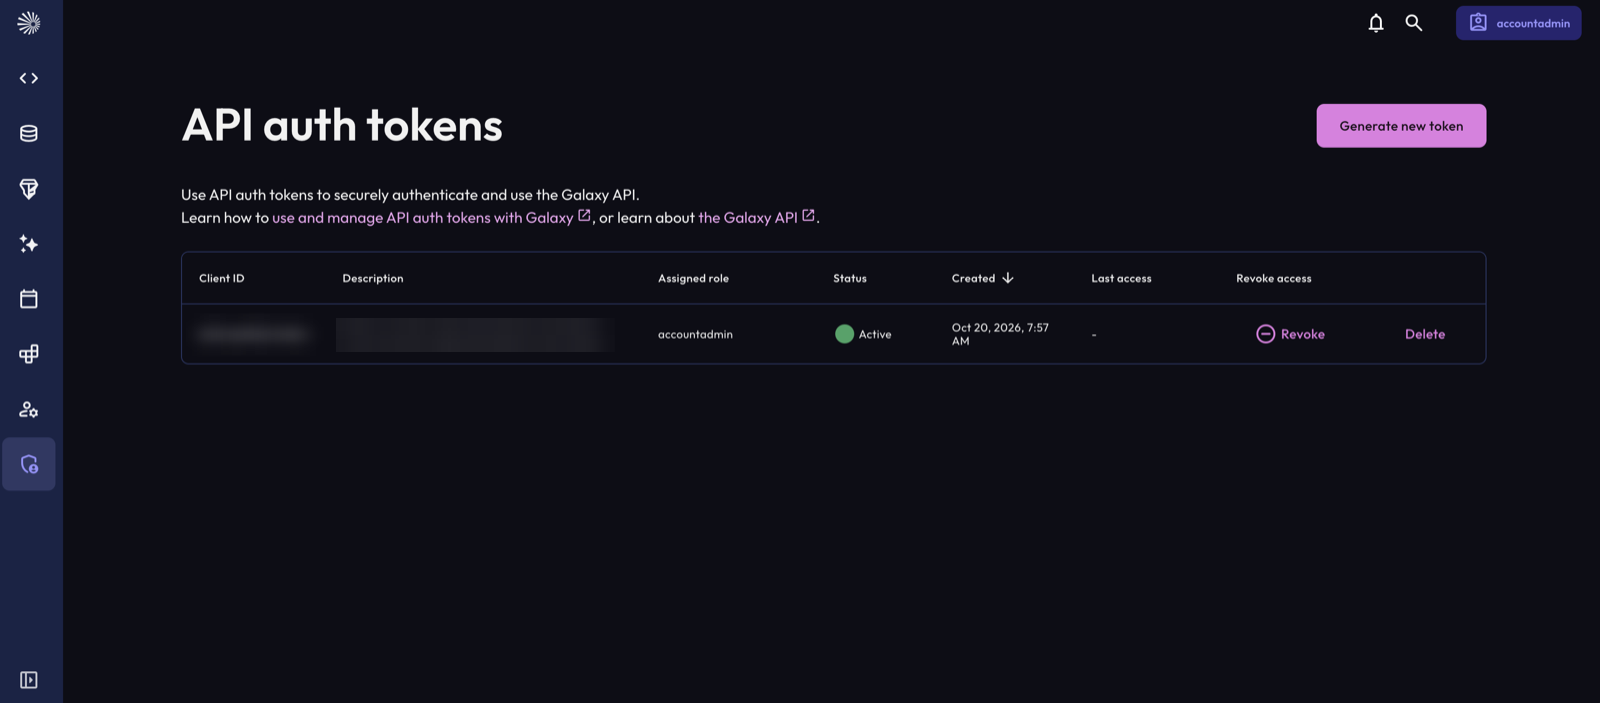Open the sparkles AI sidebar icon
Viewport: 1600px width, 703px height.
click(29, 244)
